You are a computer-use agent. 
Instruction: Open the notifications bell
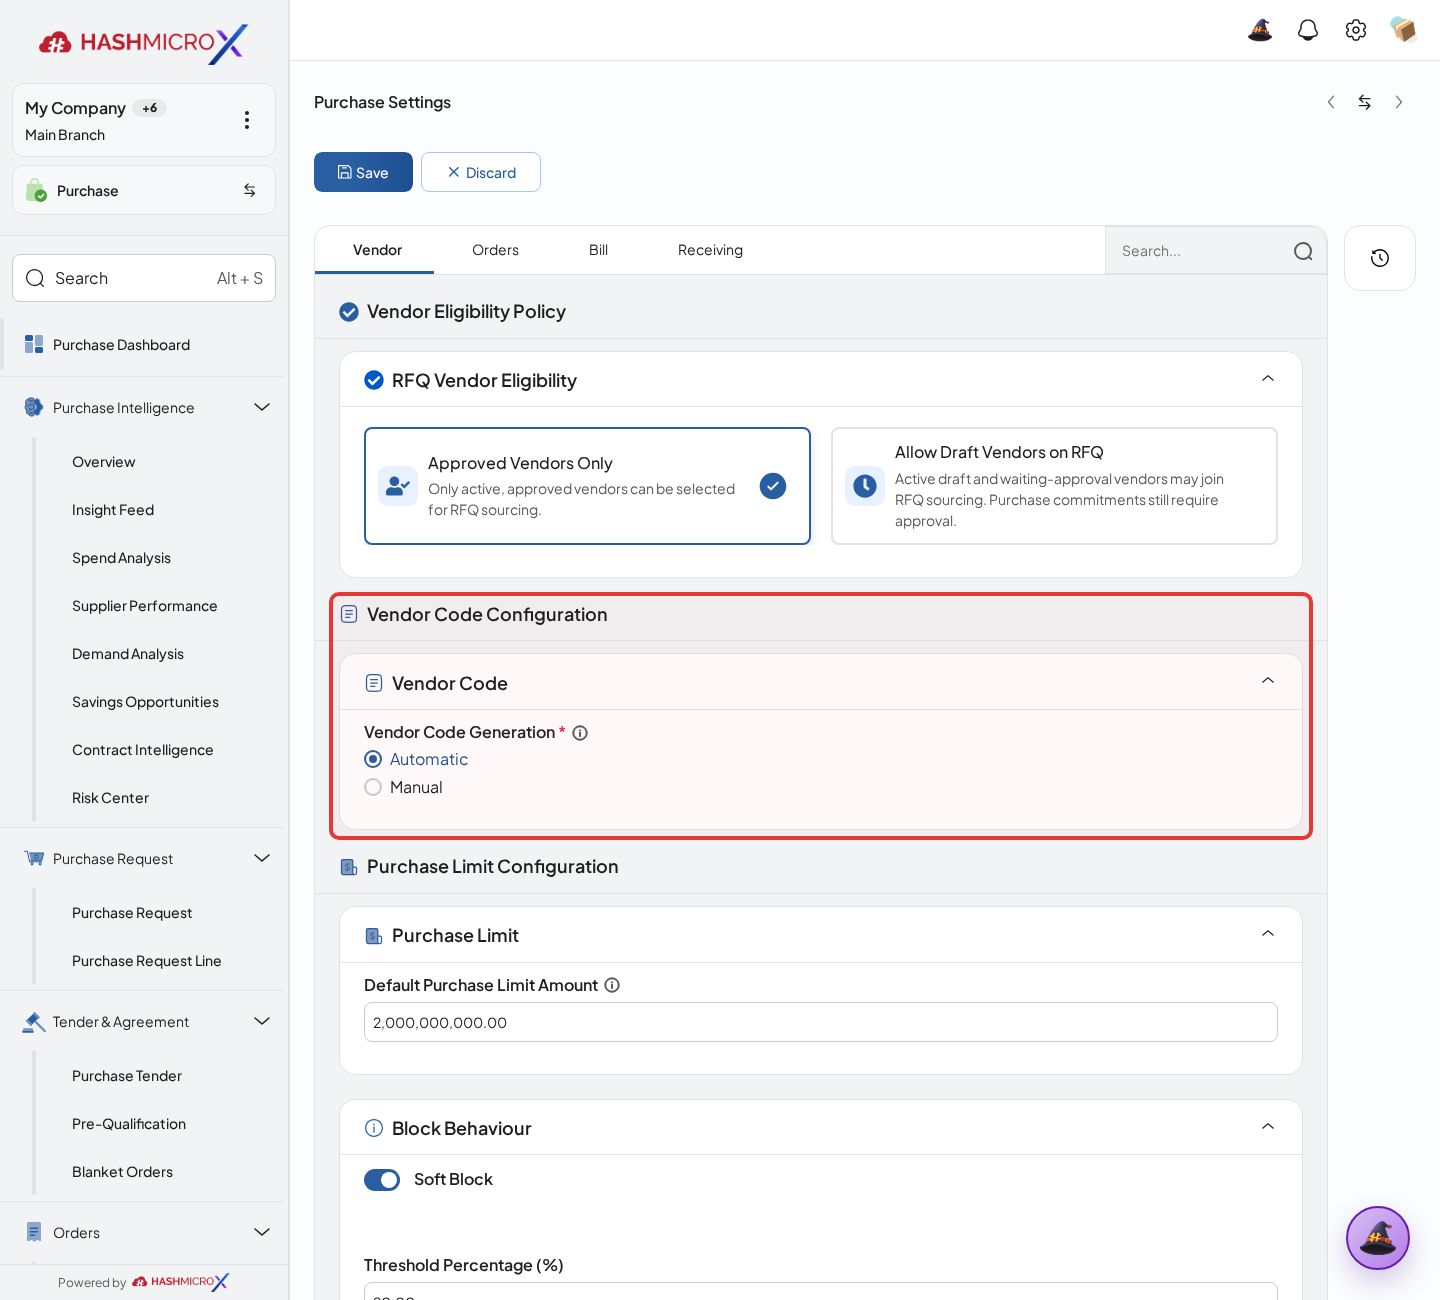pos(1308,30)
